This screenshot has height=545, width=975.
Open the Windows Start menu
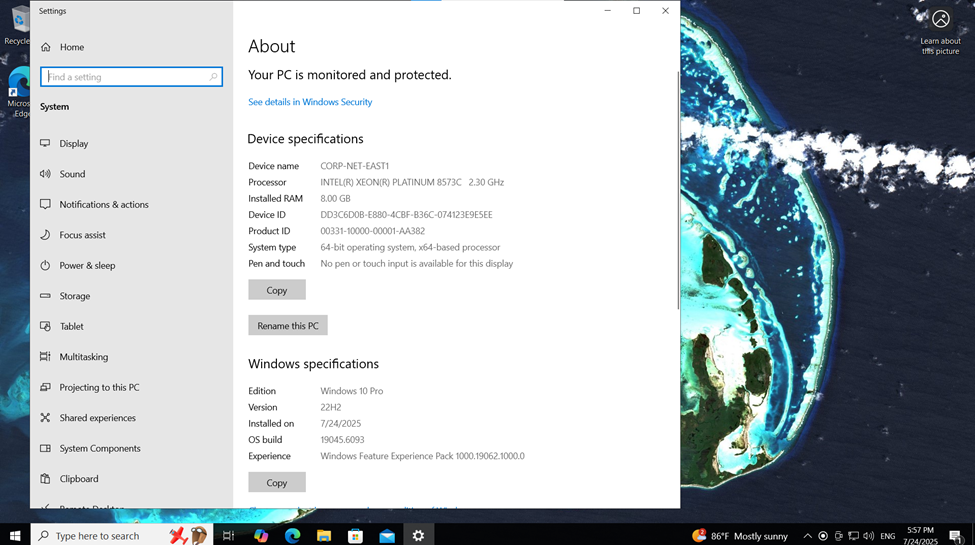coord(15,535)
